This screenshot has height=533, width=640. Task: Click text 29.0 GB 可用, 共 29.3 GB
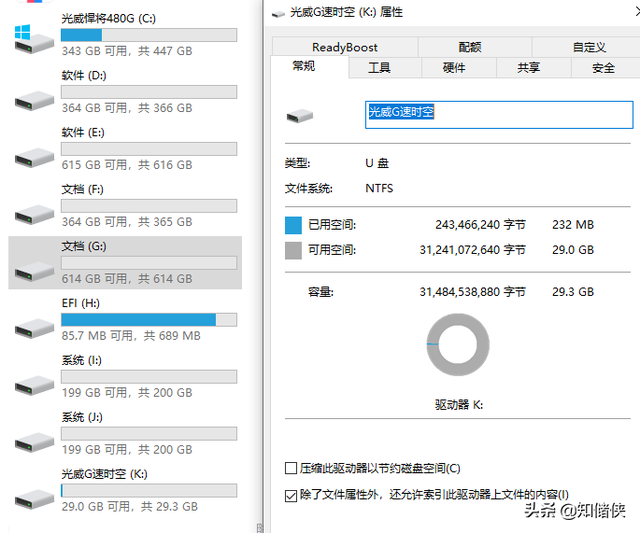(x=130, y=507)
